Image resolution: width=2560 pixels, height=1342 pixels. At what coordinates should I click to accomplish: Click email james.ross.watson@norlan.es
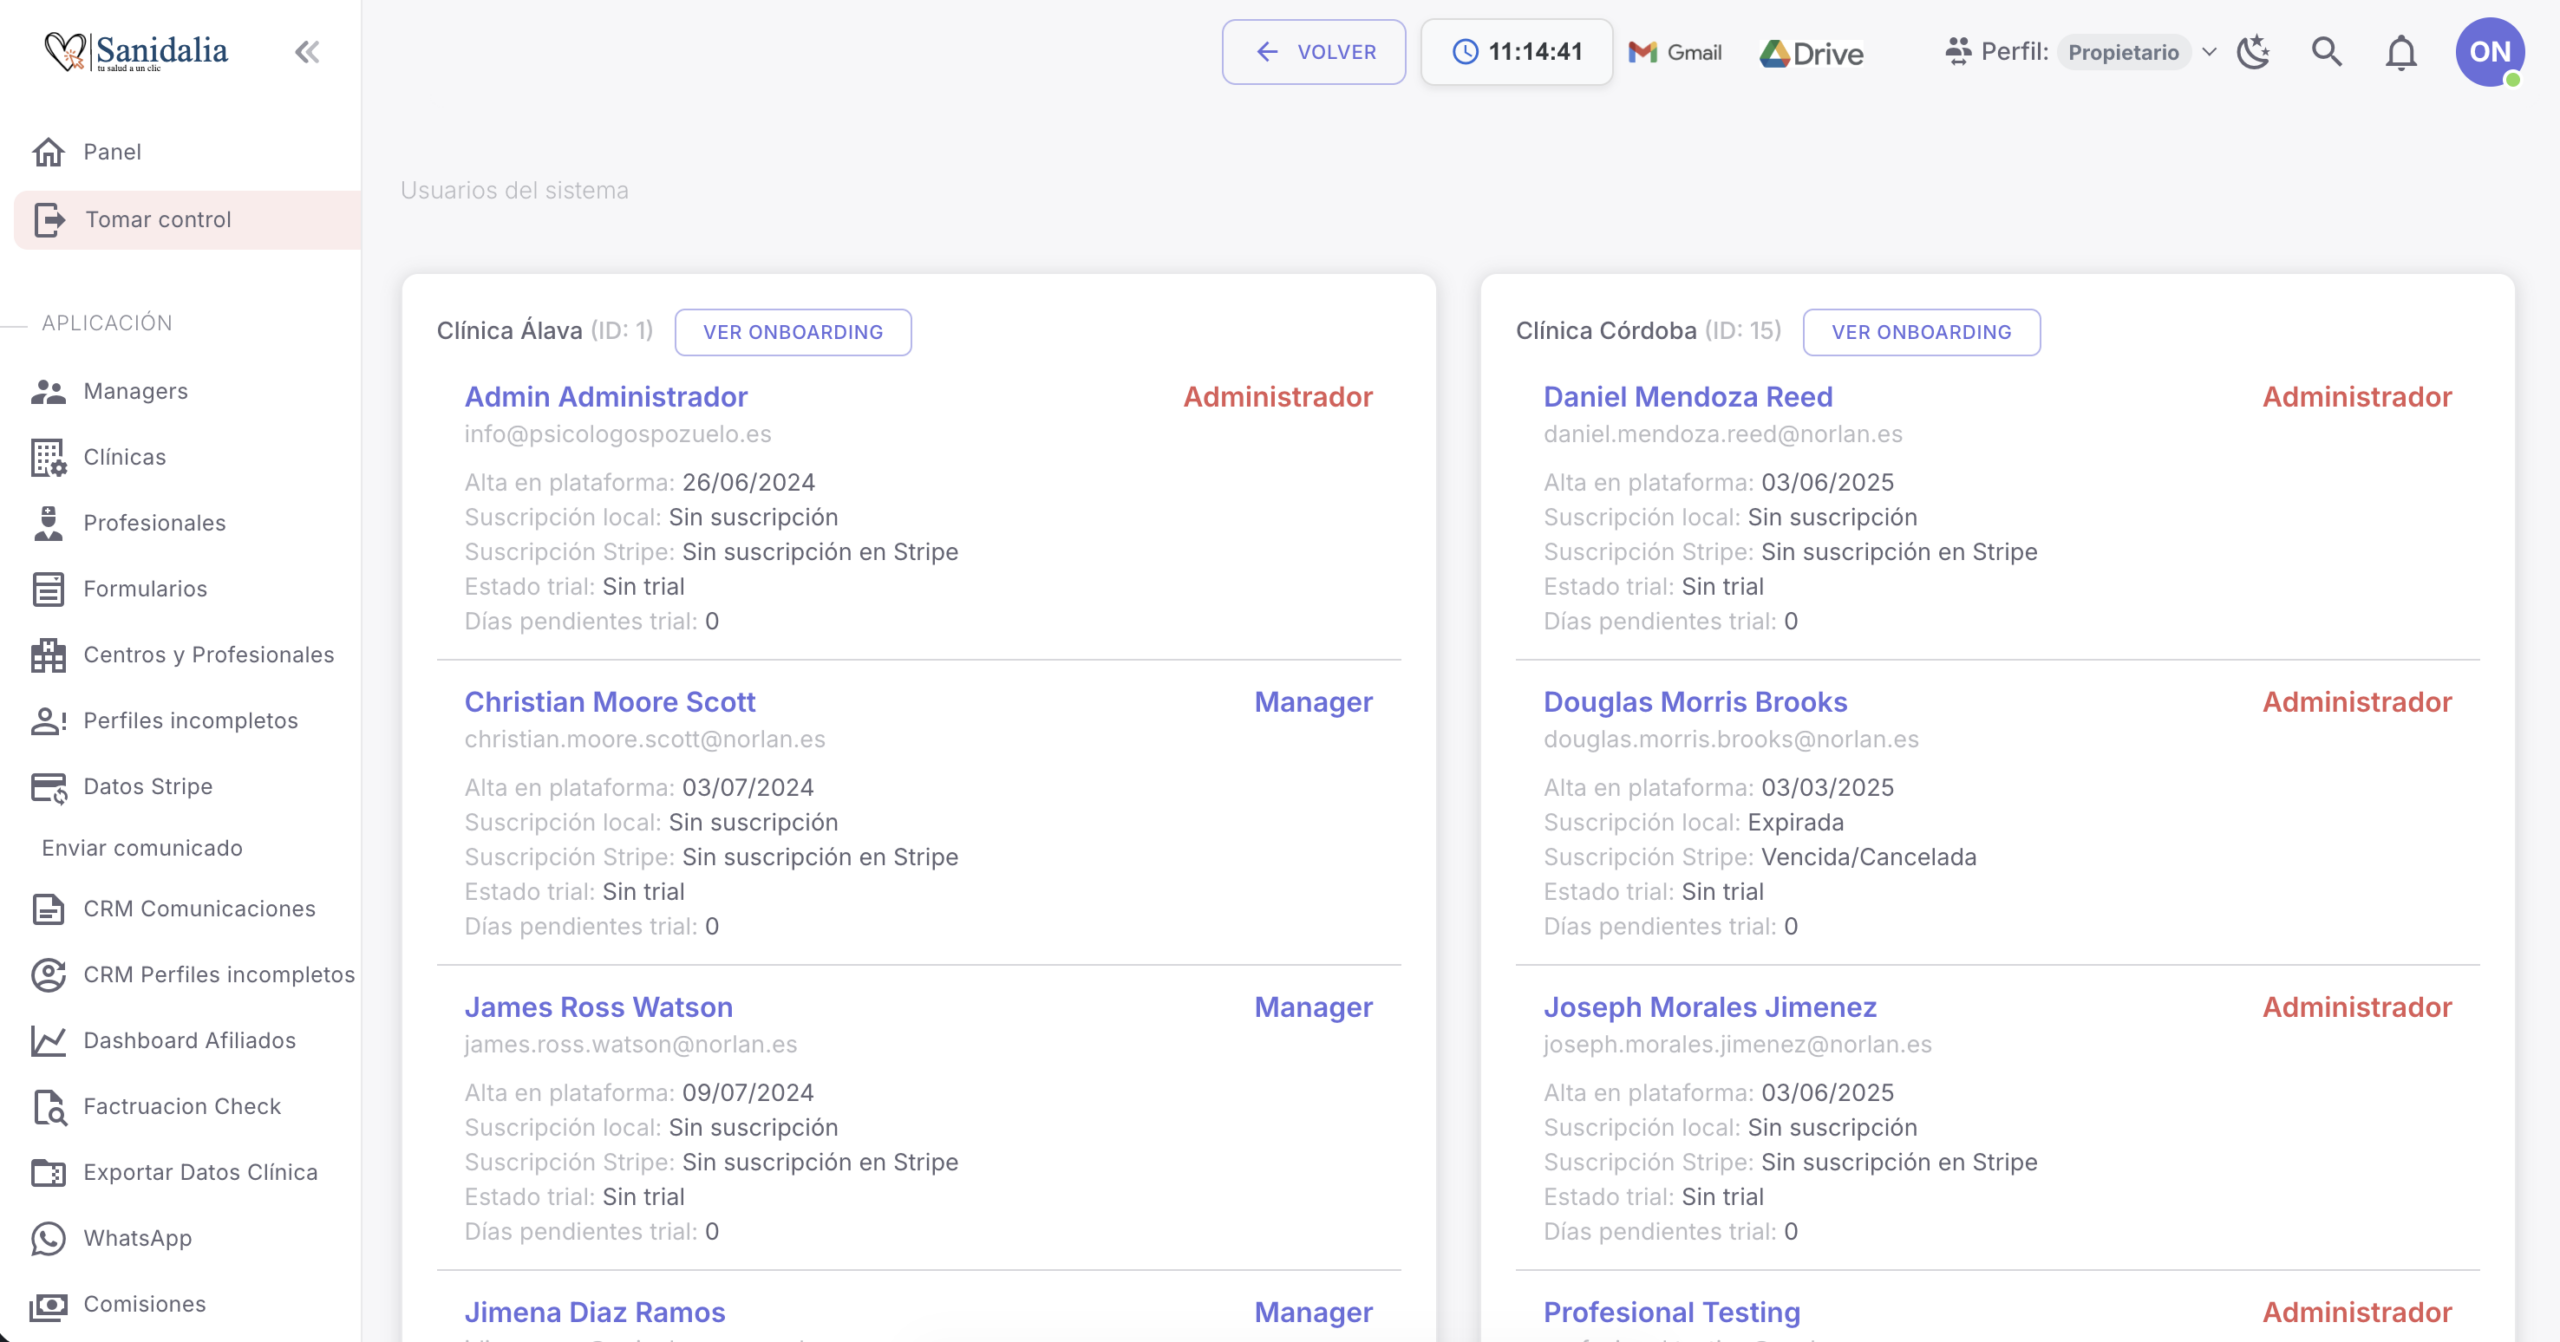(x=631, y=1044)
